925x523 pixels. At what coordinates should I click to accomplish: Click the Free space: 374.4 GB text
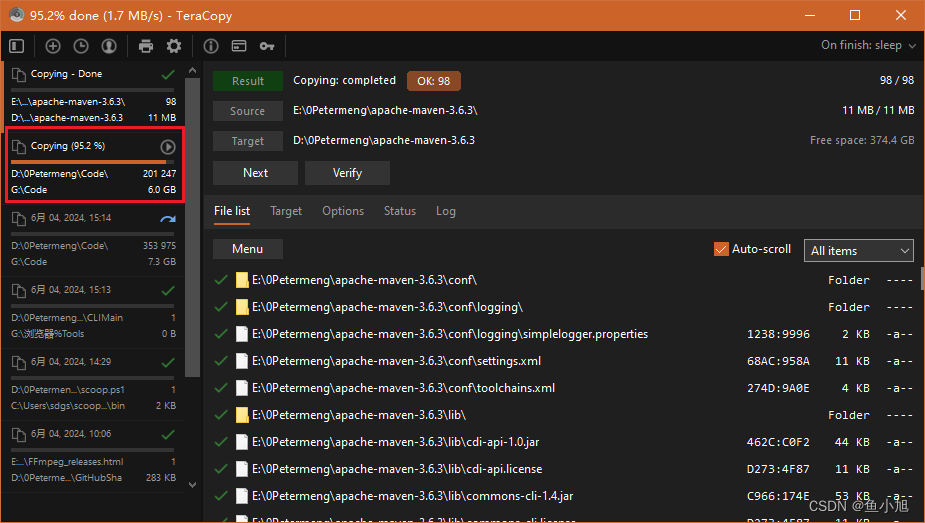point(862,140)
